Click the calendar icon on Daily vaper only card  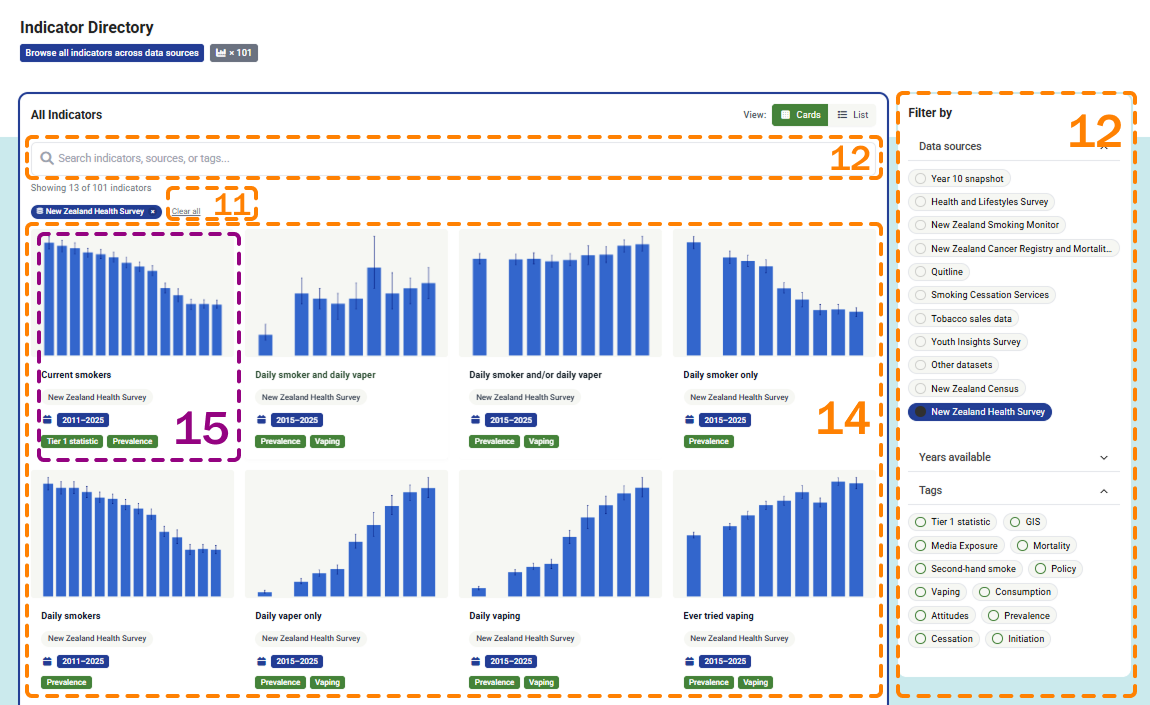click(x=261, y=661)
